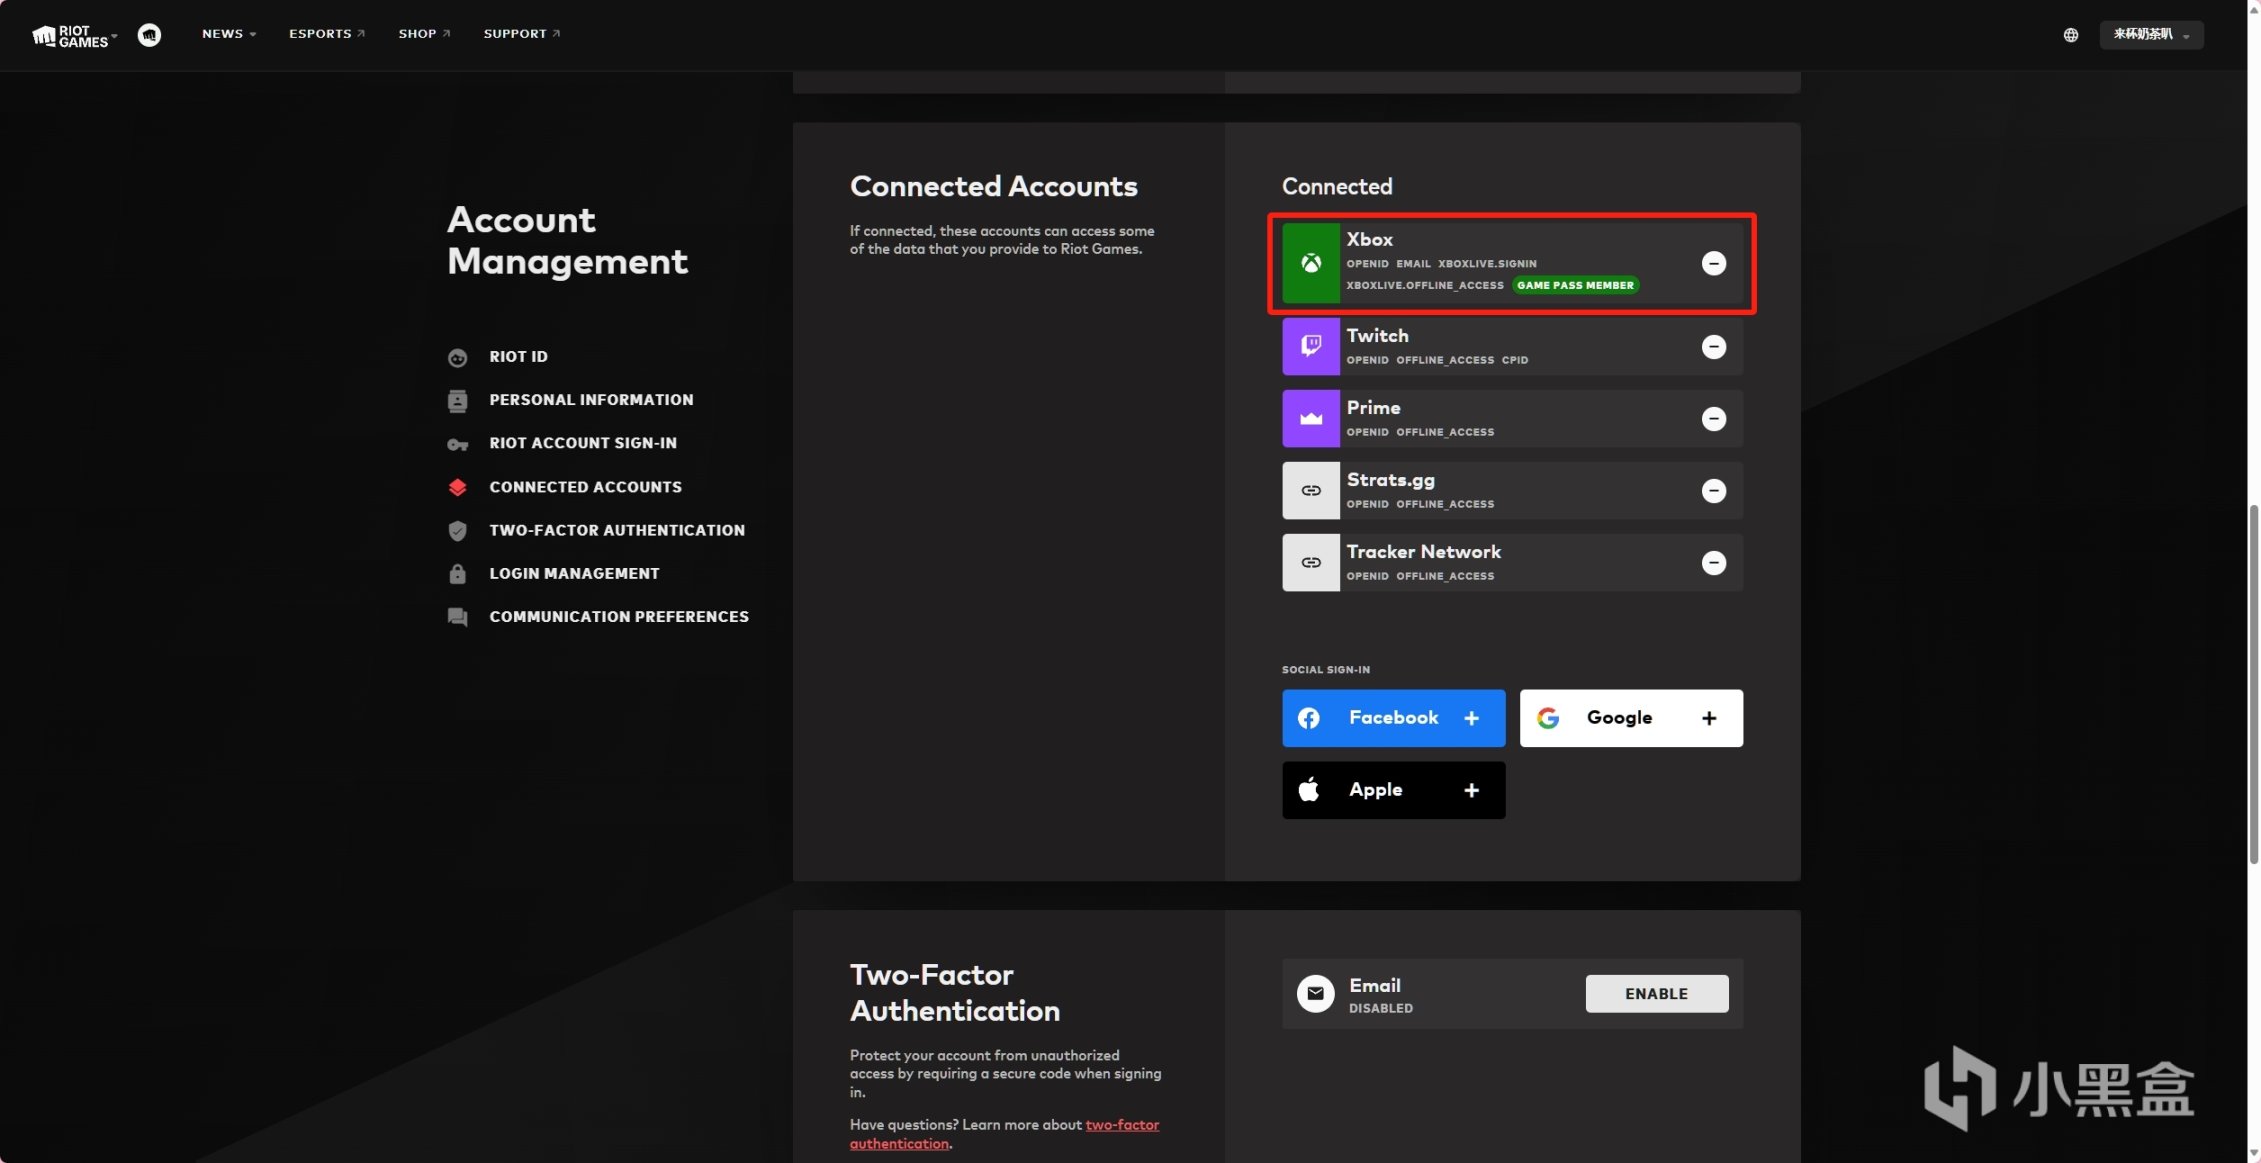Select CONNECTED ACCOUNTS in sidebar
Image resolution: width=2261 pixels, height=1163 pixels.
pos(585,487)
